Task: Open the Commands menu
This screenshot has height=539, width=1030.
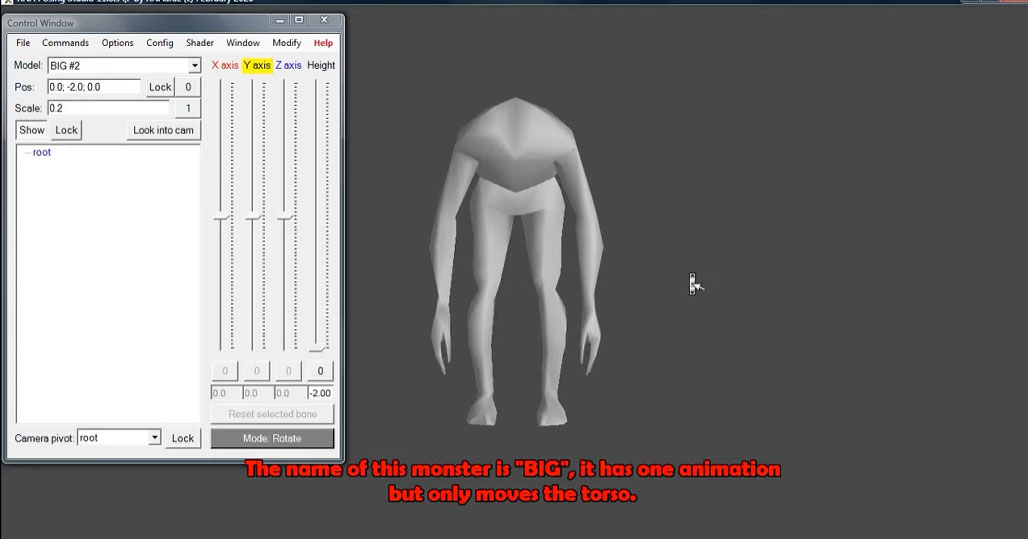Action: coord(65,43)
